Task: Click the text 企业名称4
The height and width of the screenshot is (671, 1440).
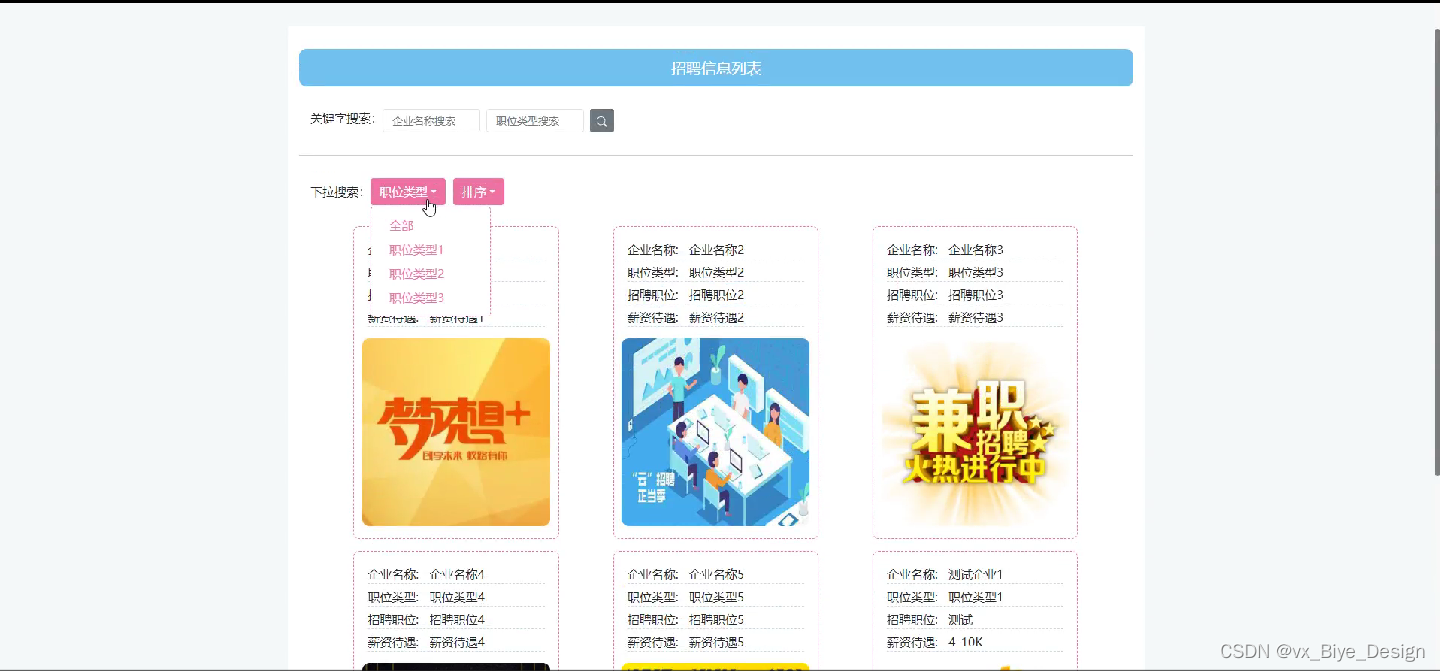Action: 457,575
